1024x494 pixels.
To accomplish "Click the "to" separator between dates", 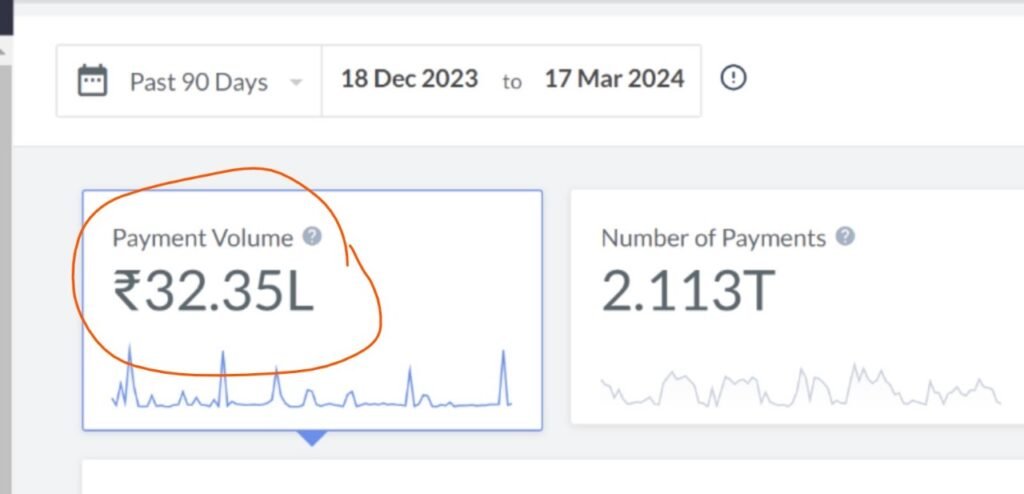I will [511, 82].
